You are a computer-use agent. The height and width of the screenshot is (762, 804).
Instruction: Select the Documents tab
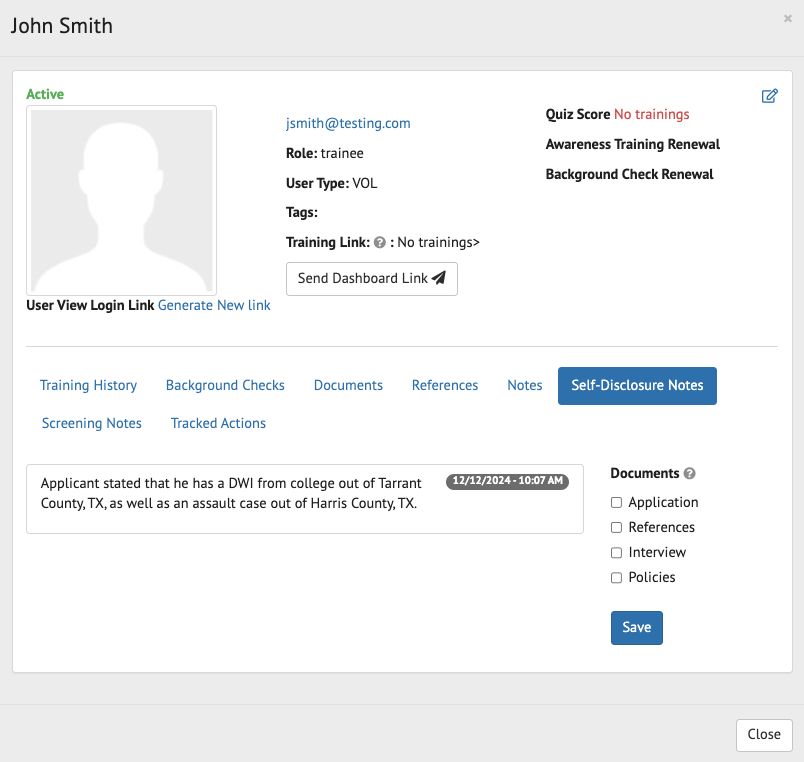(x=348, y=385)
